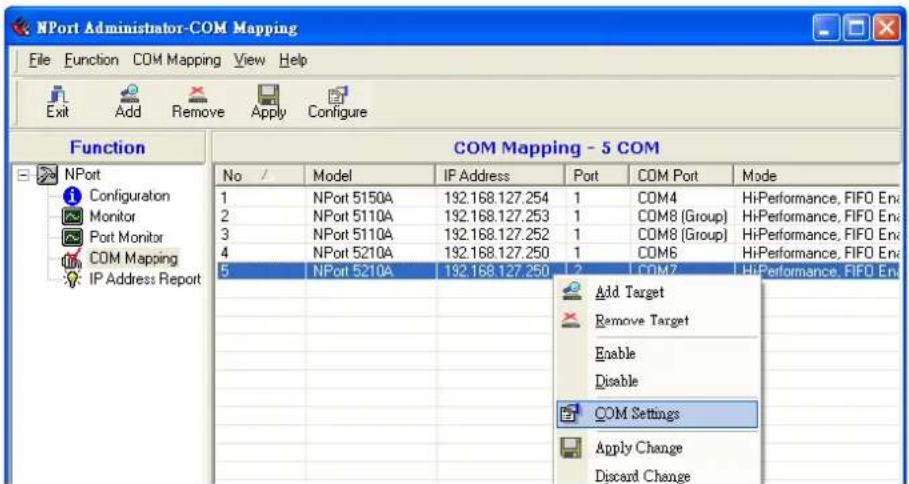
Task: Open the View menu
Action: [x=249, y=60]
